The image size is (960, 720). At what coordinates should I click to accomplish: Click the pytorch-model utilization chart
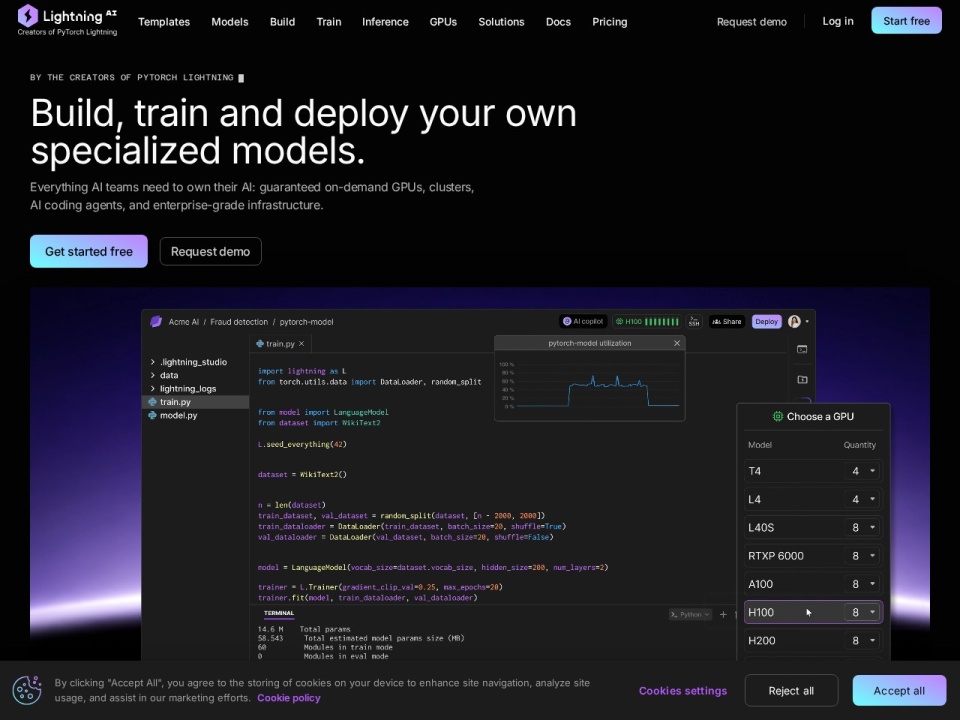pos(590,385)
